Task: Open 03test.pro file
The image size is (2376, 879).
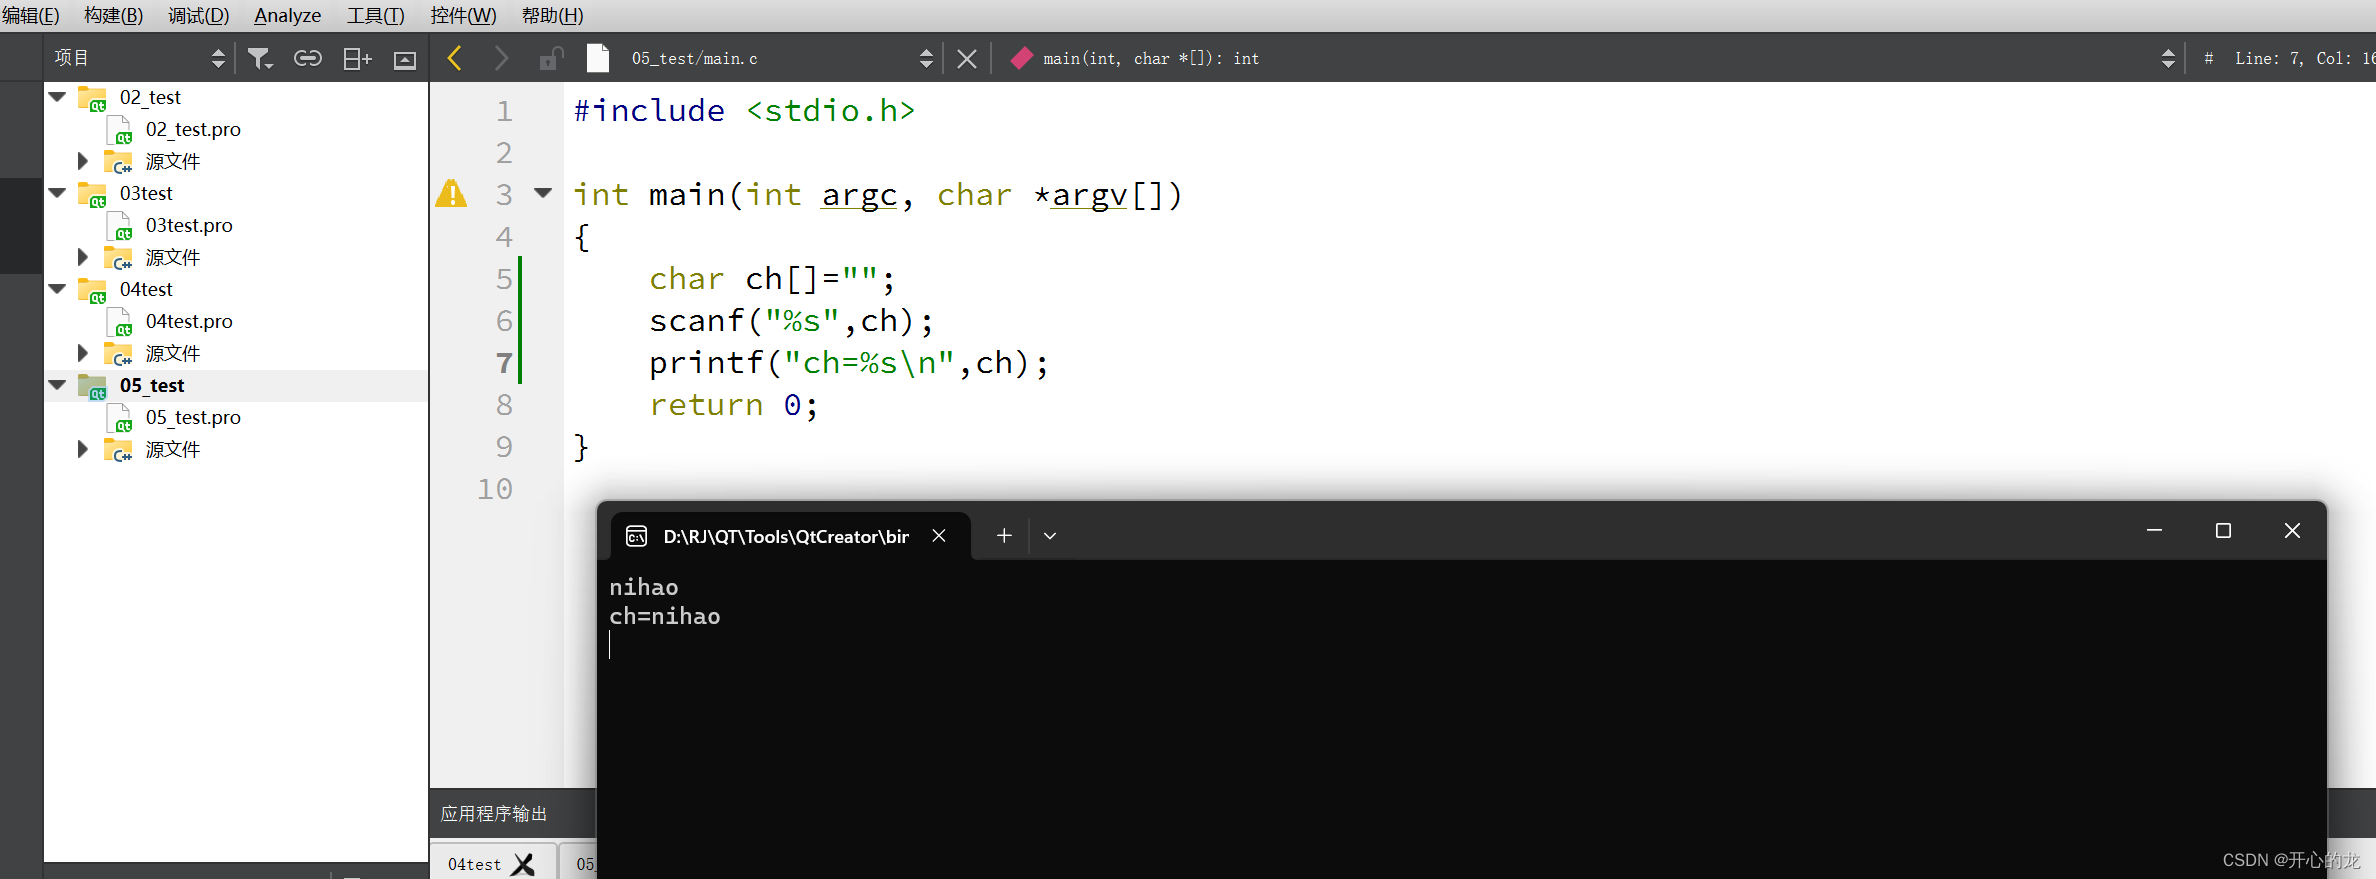Action: pyautogui.click(x=189, y=225)
